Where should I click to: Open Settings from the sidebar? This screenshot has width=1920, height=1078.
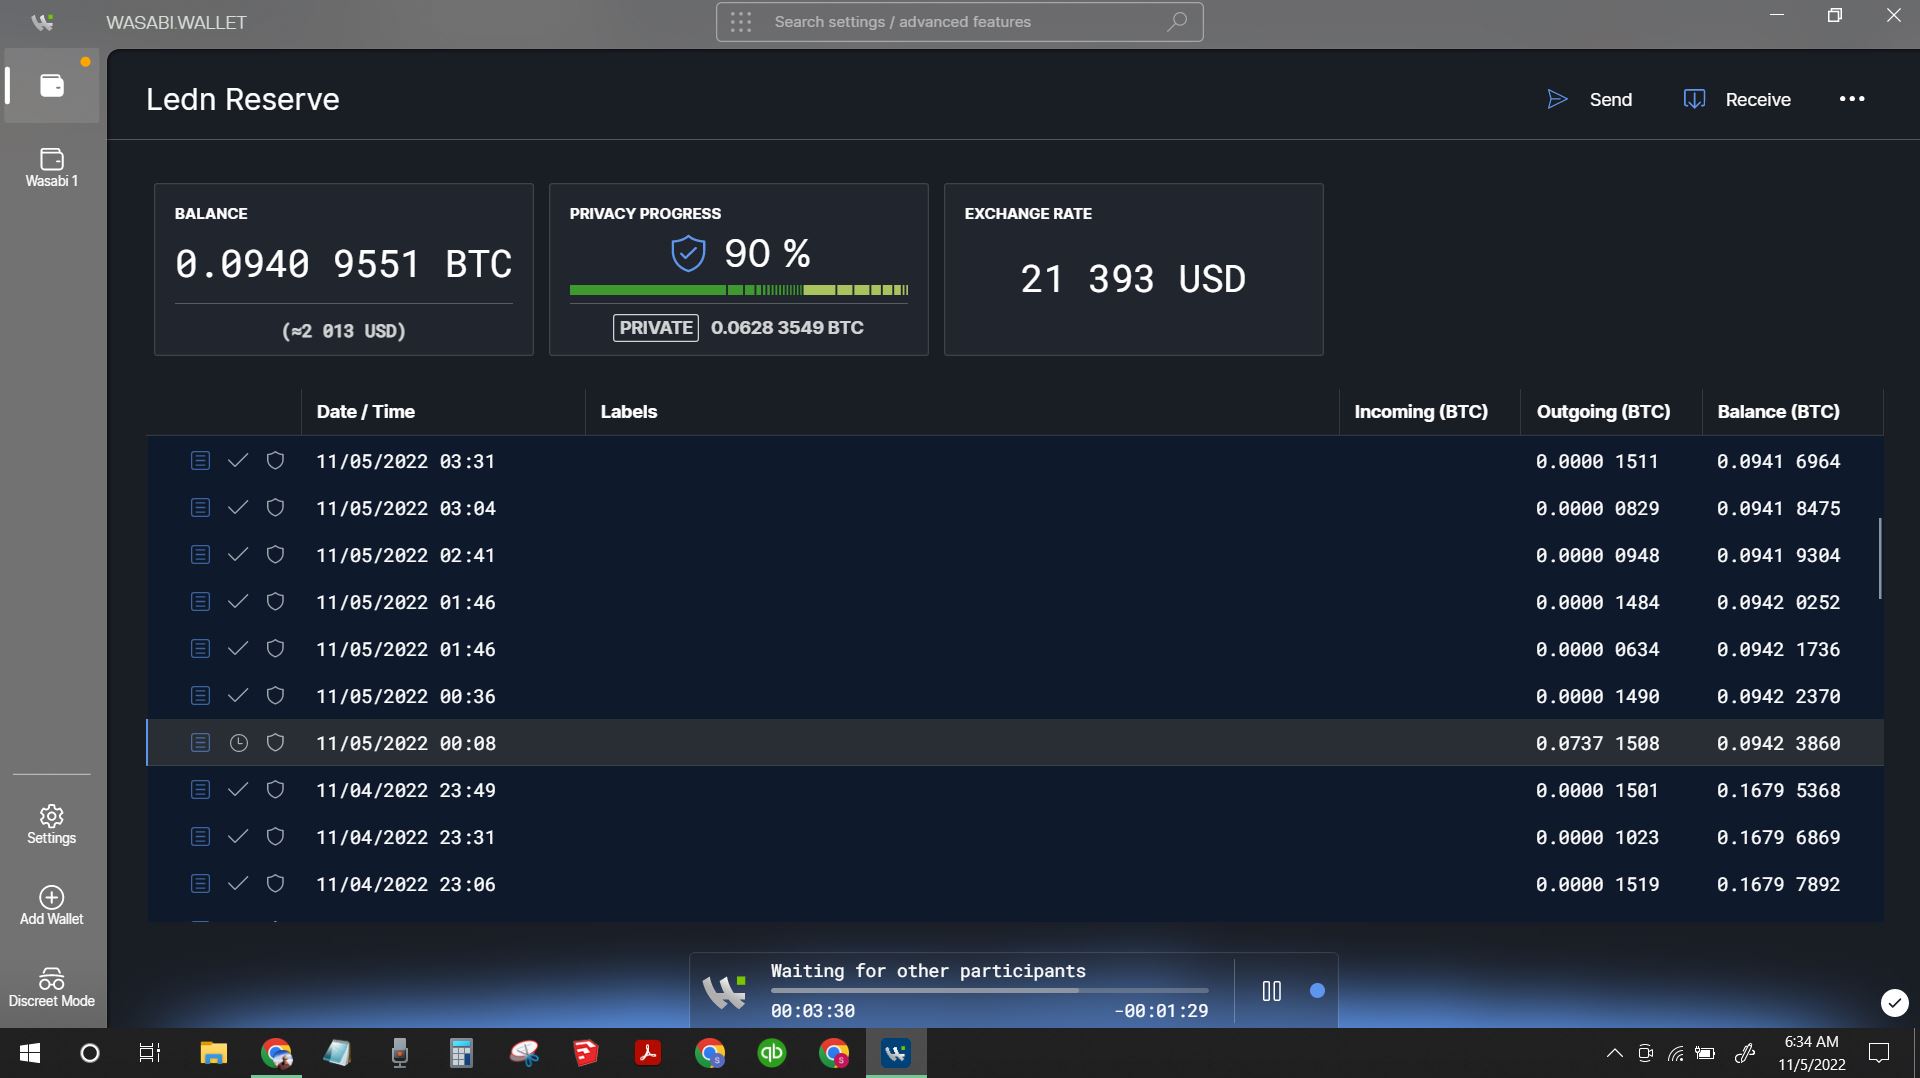point(52,825)
